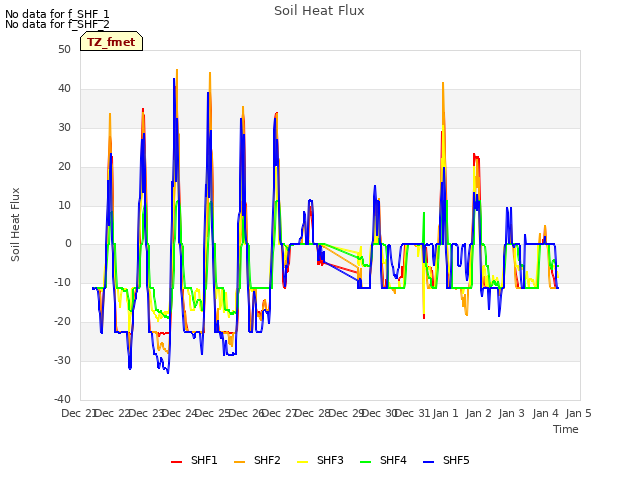Click the 'No data for f_SHF_1' message
The width and height of the screenshot is (640, 480).
coord(57,14)
